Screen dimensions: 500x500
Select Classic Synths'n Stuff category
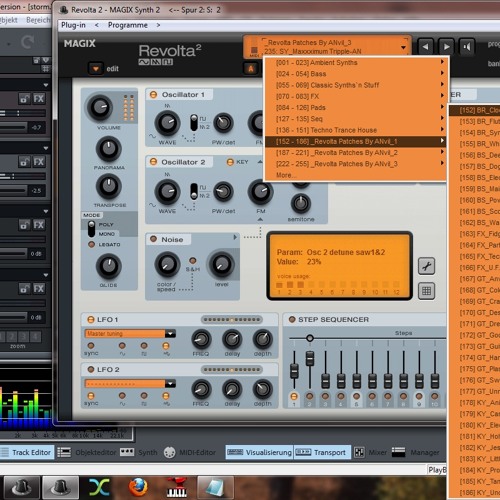point(355,85)
